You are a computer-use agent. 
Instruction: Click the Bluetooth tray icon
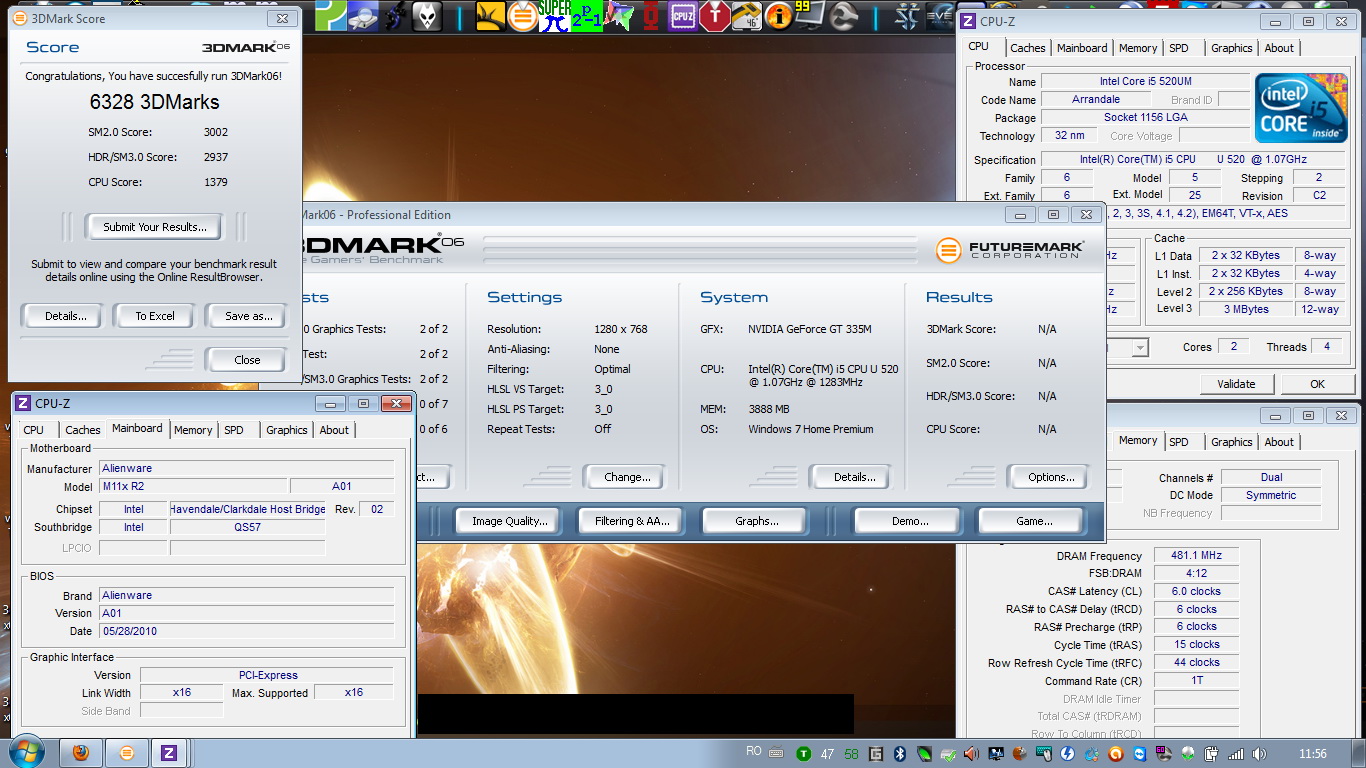tap(899, 754)
